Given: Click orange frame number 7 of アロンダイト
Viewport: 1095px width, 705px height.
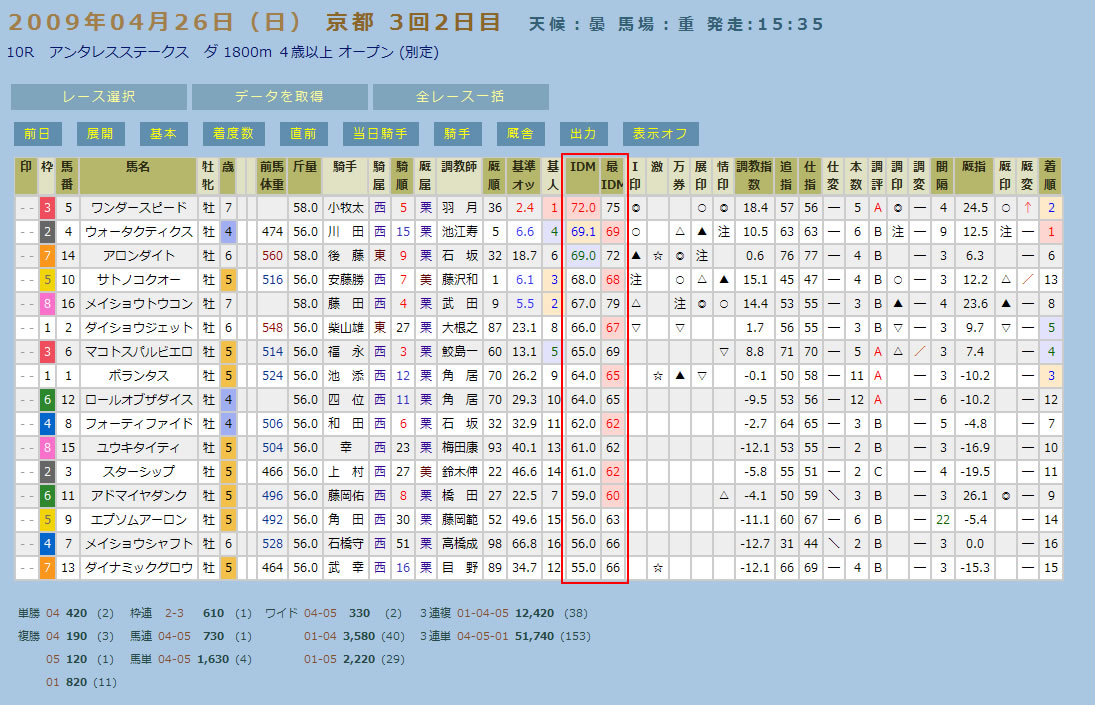Looking at the screenshot, I should tap(47, 255).
